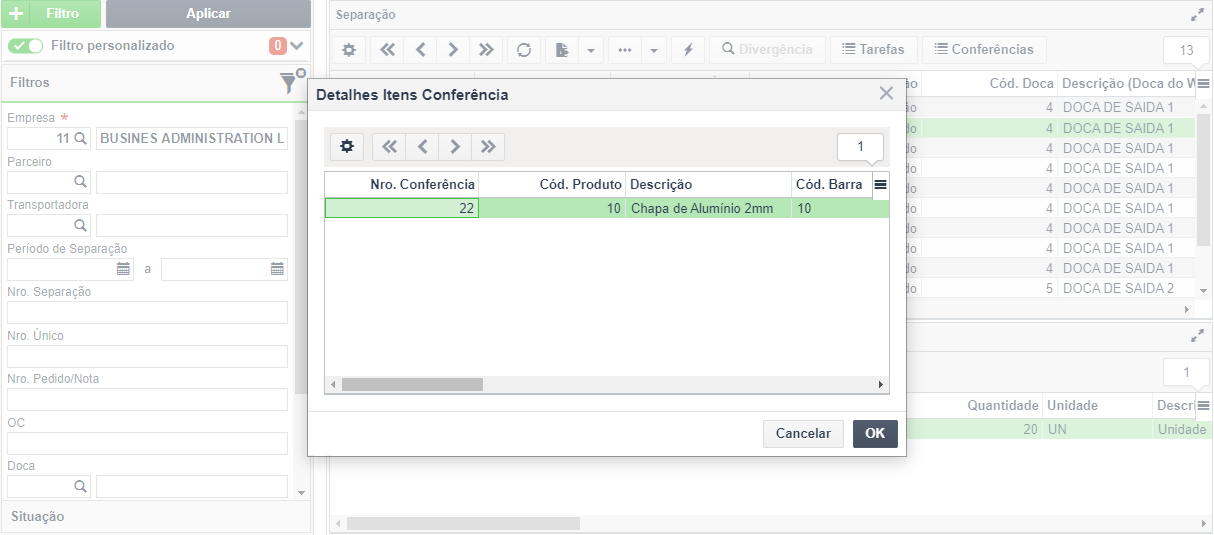
Task: Open column menu in Detalhes dialog grid
Action: (x=880, y=184)
